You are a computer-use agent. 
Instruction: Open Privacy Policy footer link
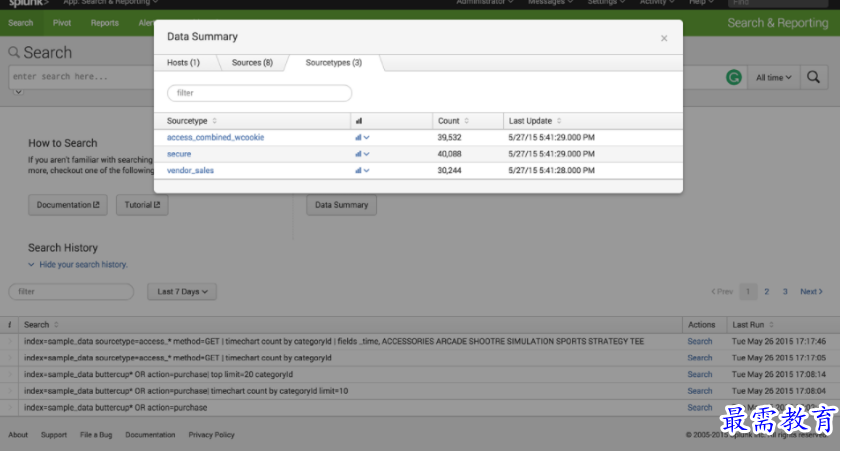(212, 435)
